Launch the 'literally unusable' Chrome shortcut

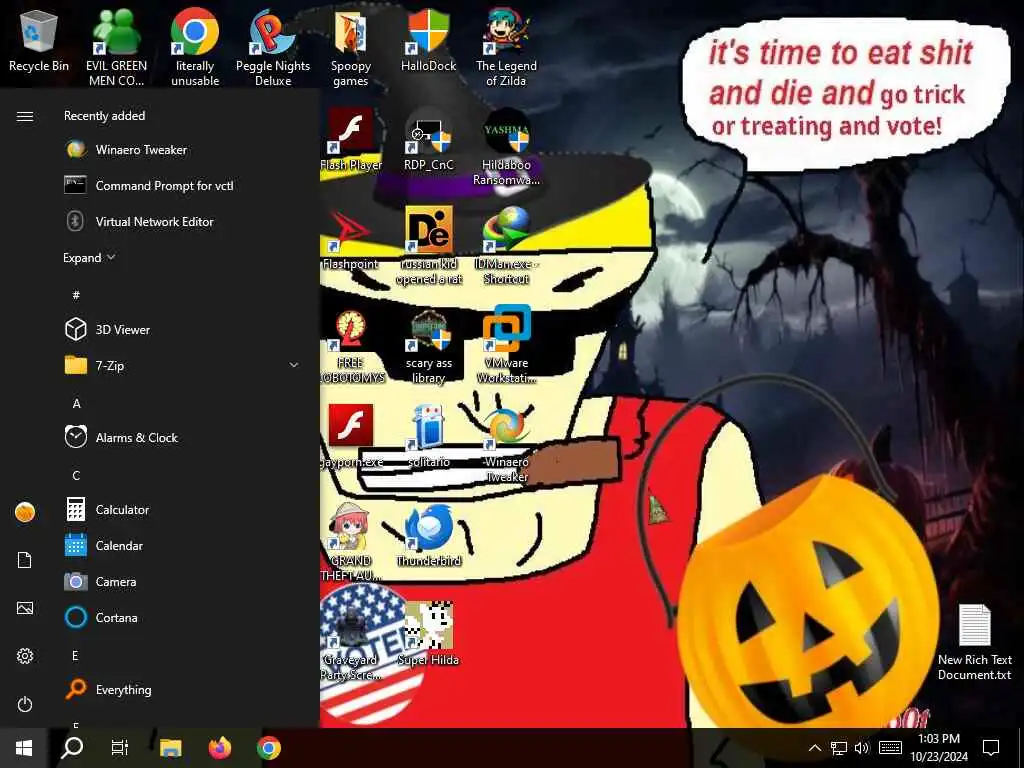pos(195,47)
